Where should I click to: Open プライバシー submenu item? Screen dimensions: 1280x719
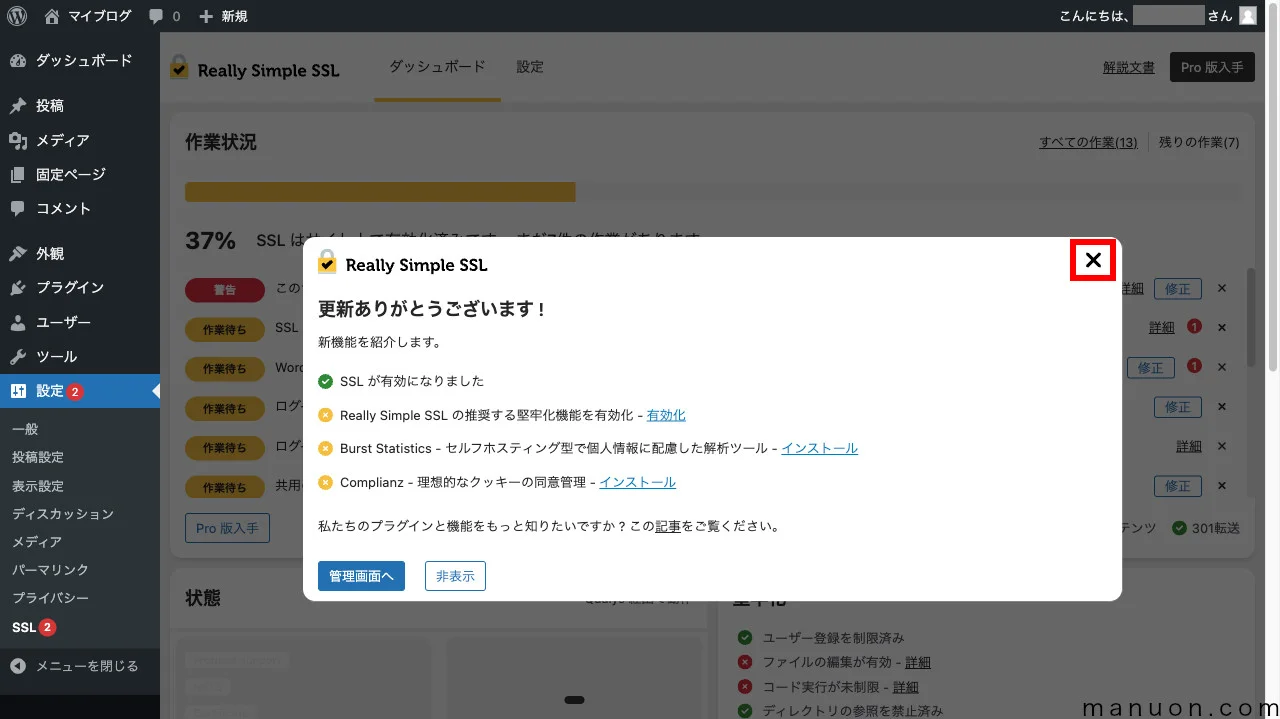(50, 598)
